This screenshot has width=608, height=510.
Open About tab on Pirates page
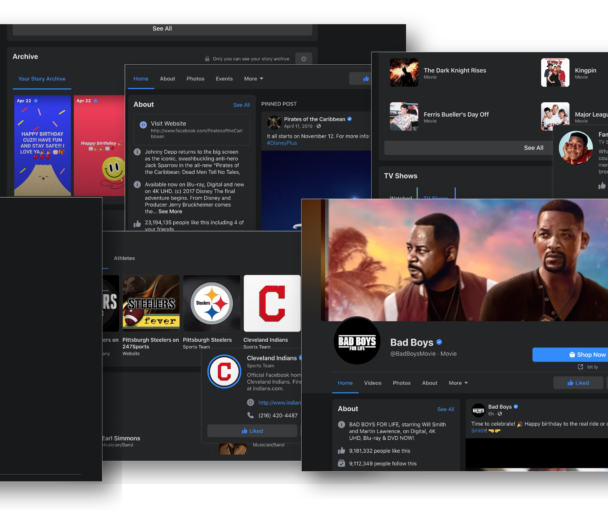[168, 79]
